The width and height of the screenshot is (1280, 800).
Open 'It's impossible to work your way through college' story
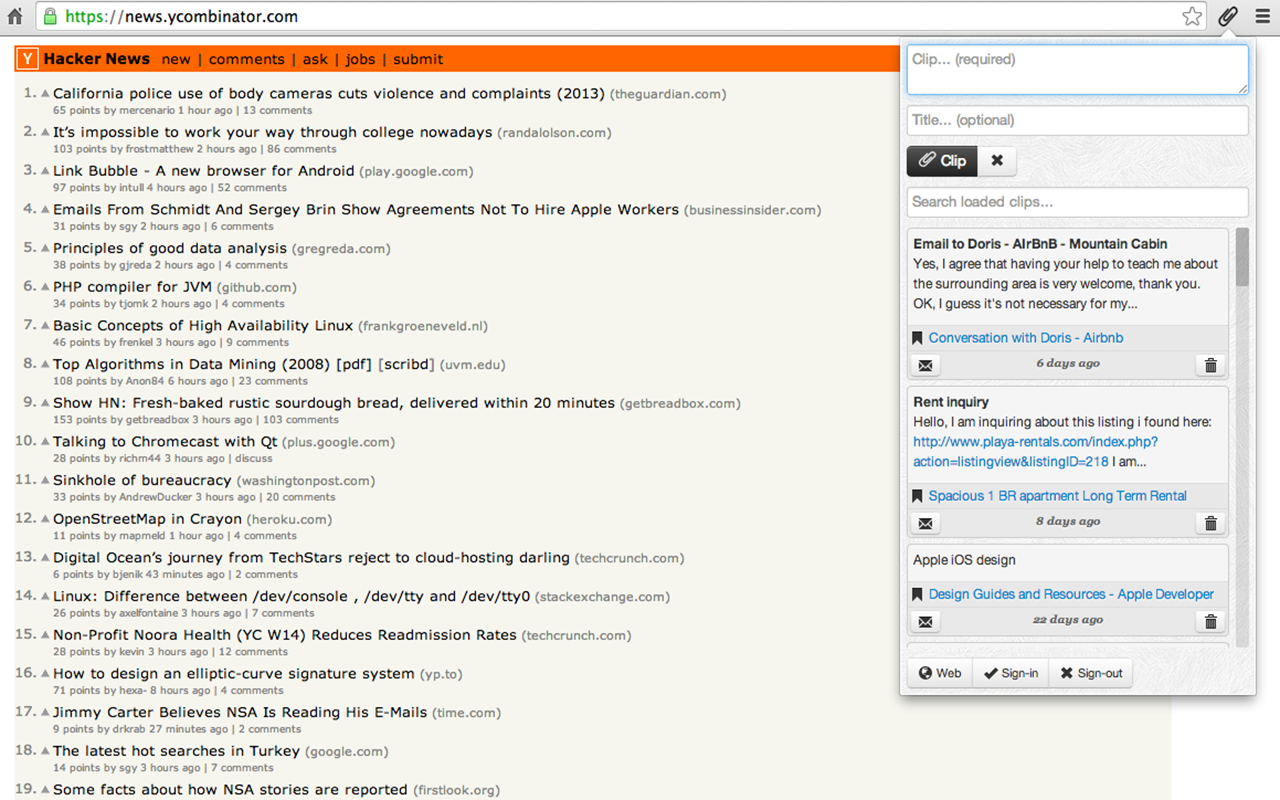[x=273, y=132]
